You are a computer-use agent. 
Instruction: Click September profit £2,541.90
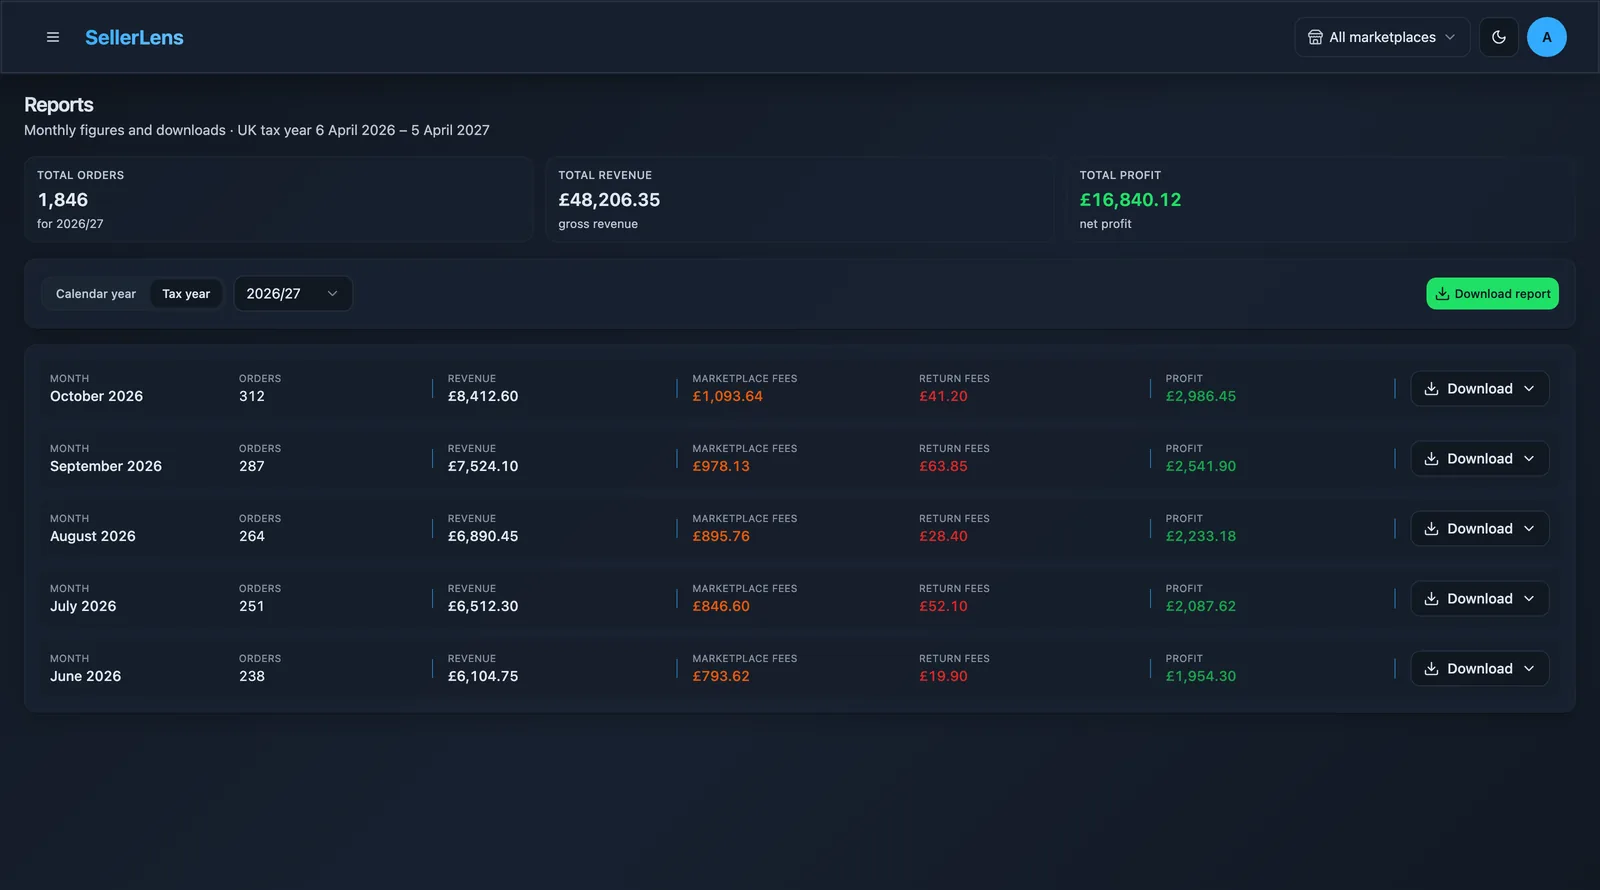click(1200, 466)
